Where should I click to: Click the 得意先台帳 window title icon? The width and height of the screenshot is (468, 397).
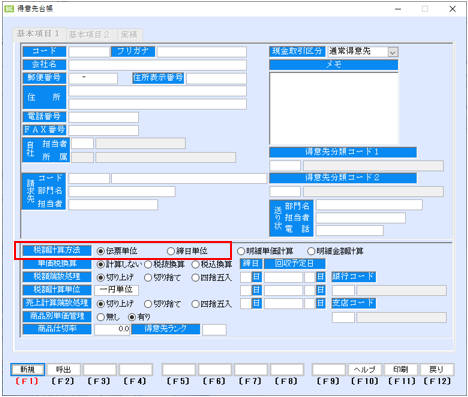coord(9,9)
